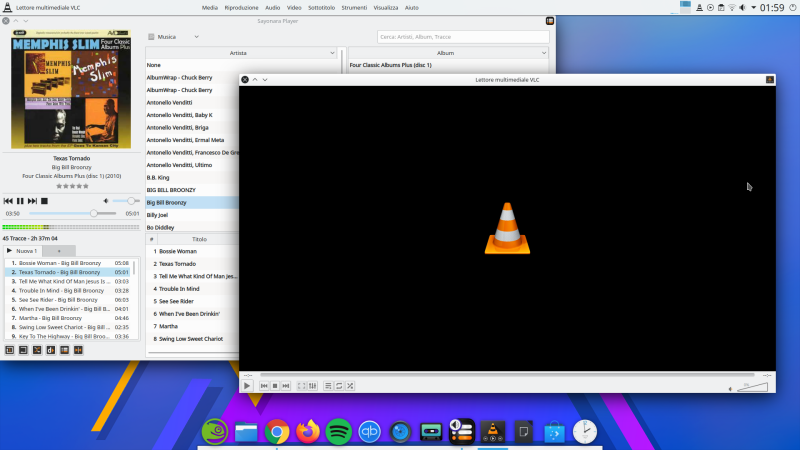Viewport: 800px width, 450px height.
Task: Expand the Artista column dropdown
Action: point(332,53)
